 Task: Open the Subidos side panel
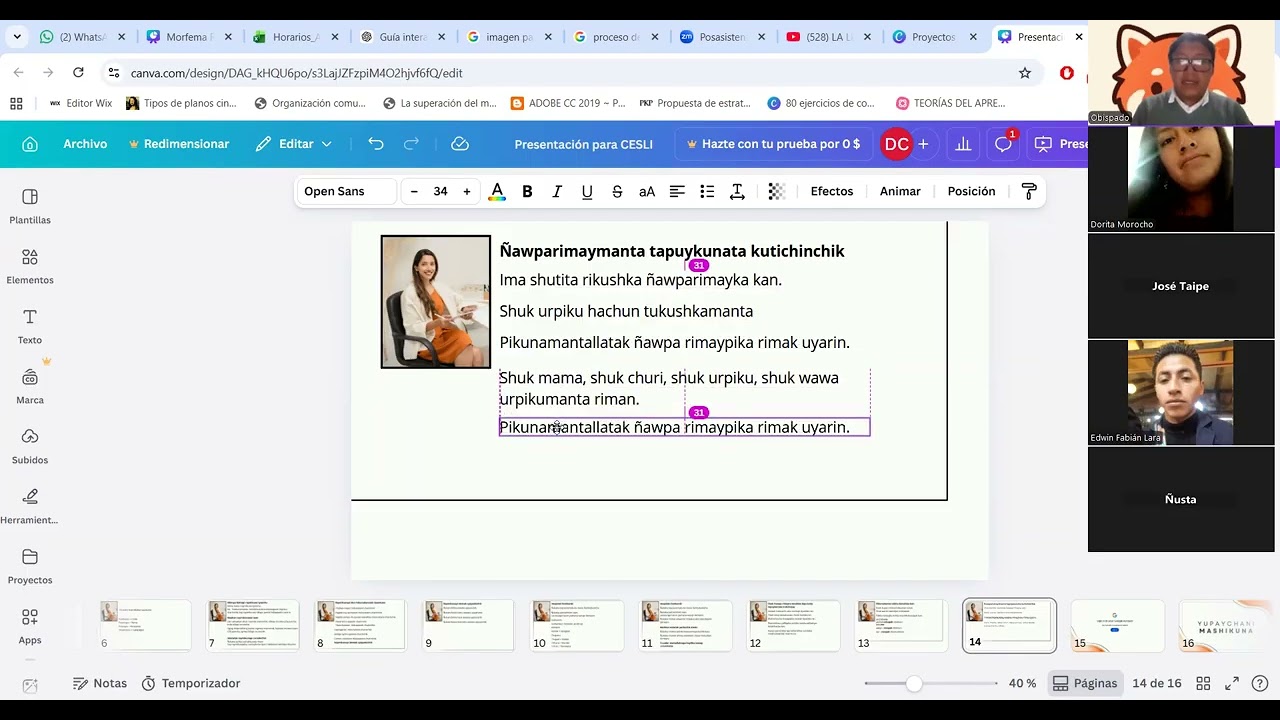30,446
